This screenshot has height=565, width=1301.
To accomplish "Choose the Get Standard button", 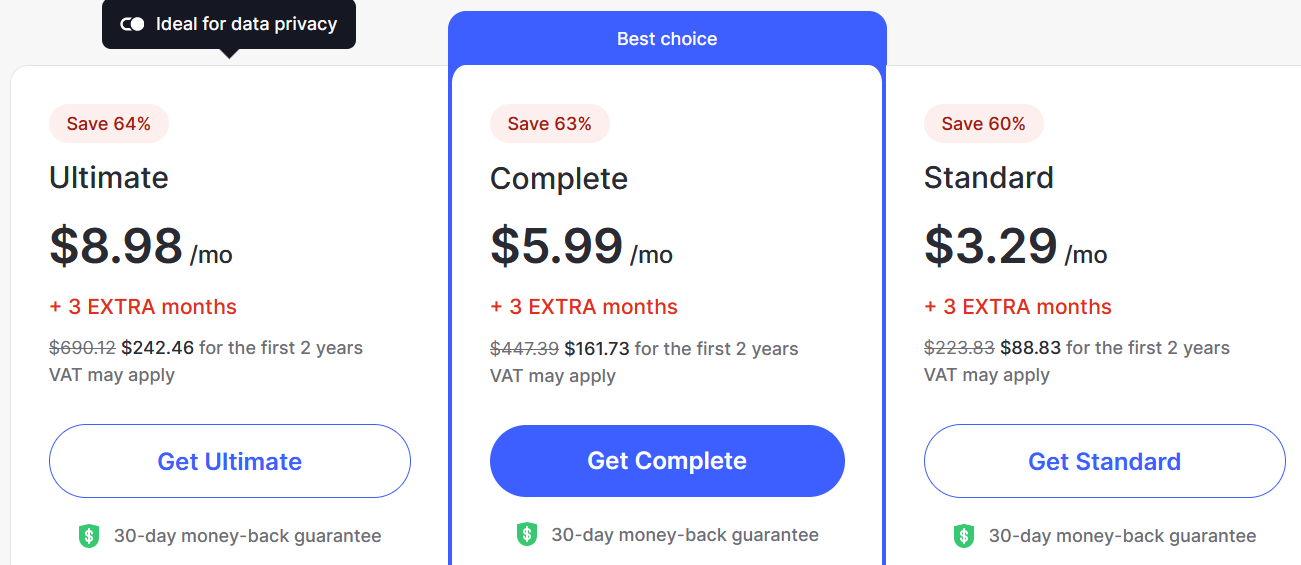I will point(1104,461).
